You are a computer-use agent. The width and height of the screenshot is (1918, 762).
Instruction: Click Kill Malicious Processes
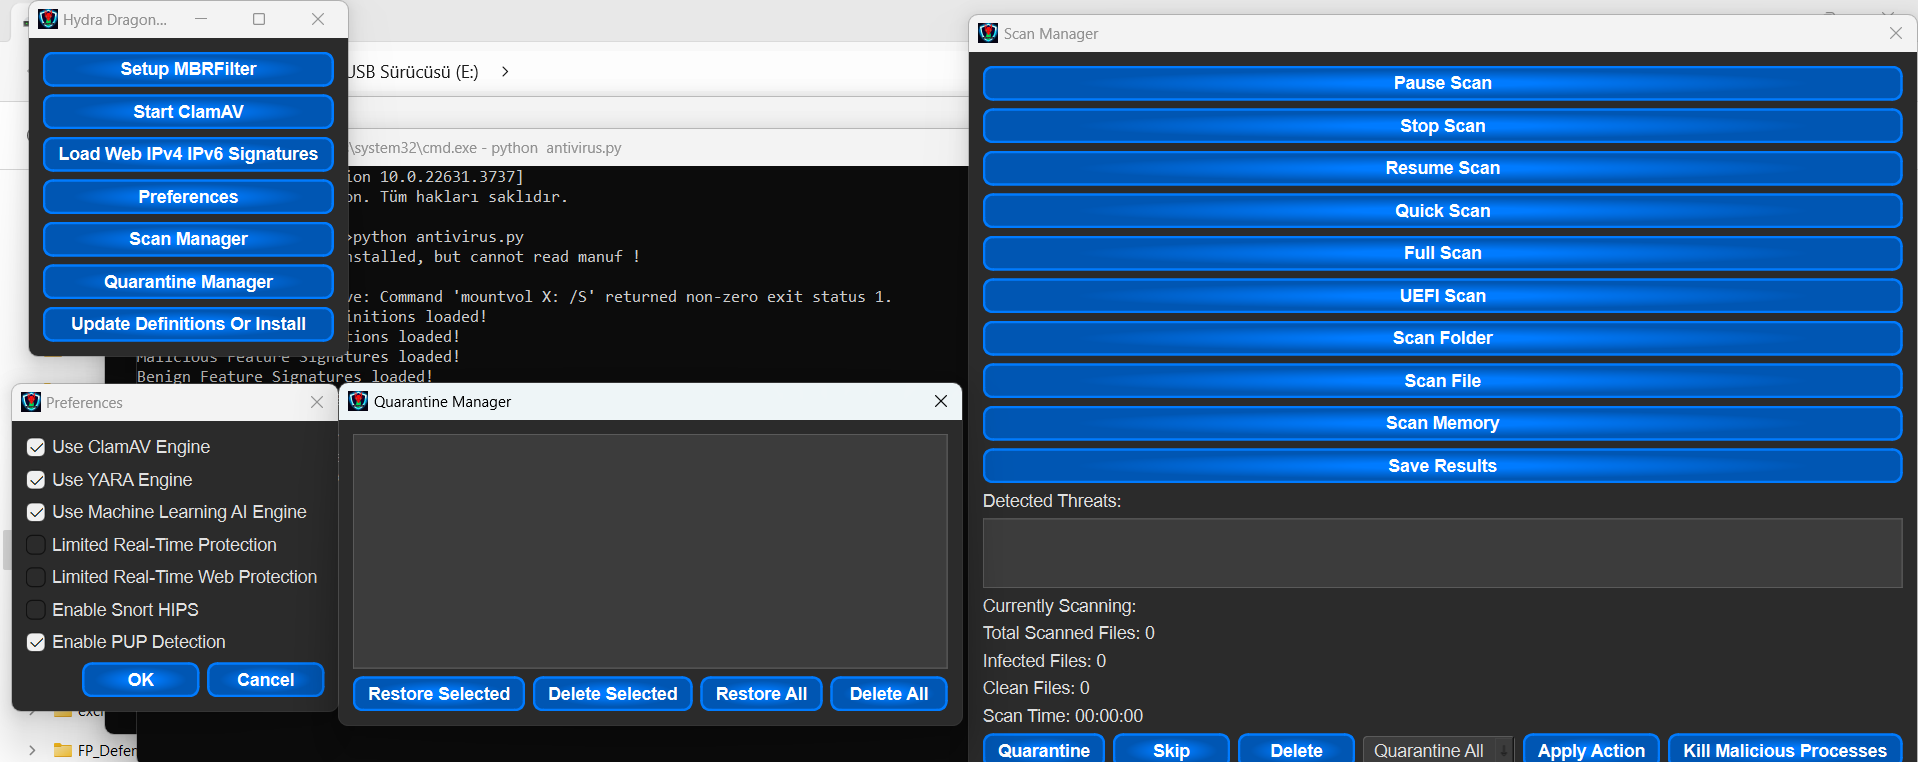click(x=1785, y=750)
